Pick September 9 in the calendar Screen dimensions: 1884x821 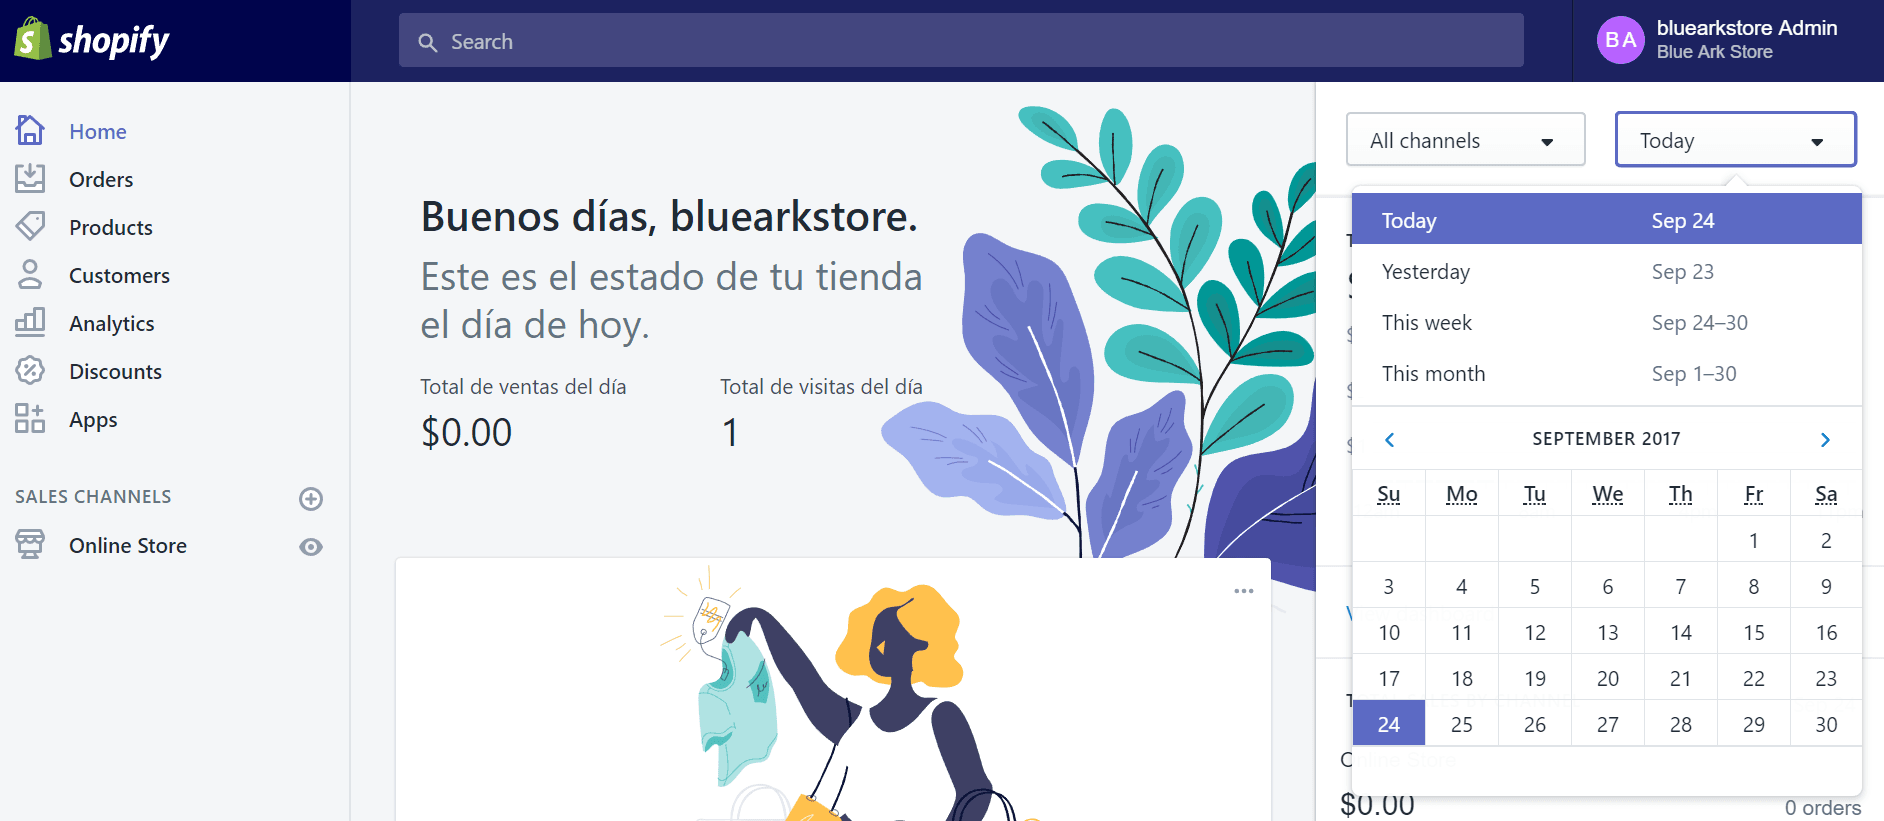pos(1826,585)
